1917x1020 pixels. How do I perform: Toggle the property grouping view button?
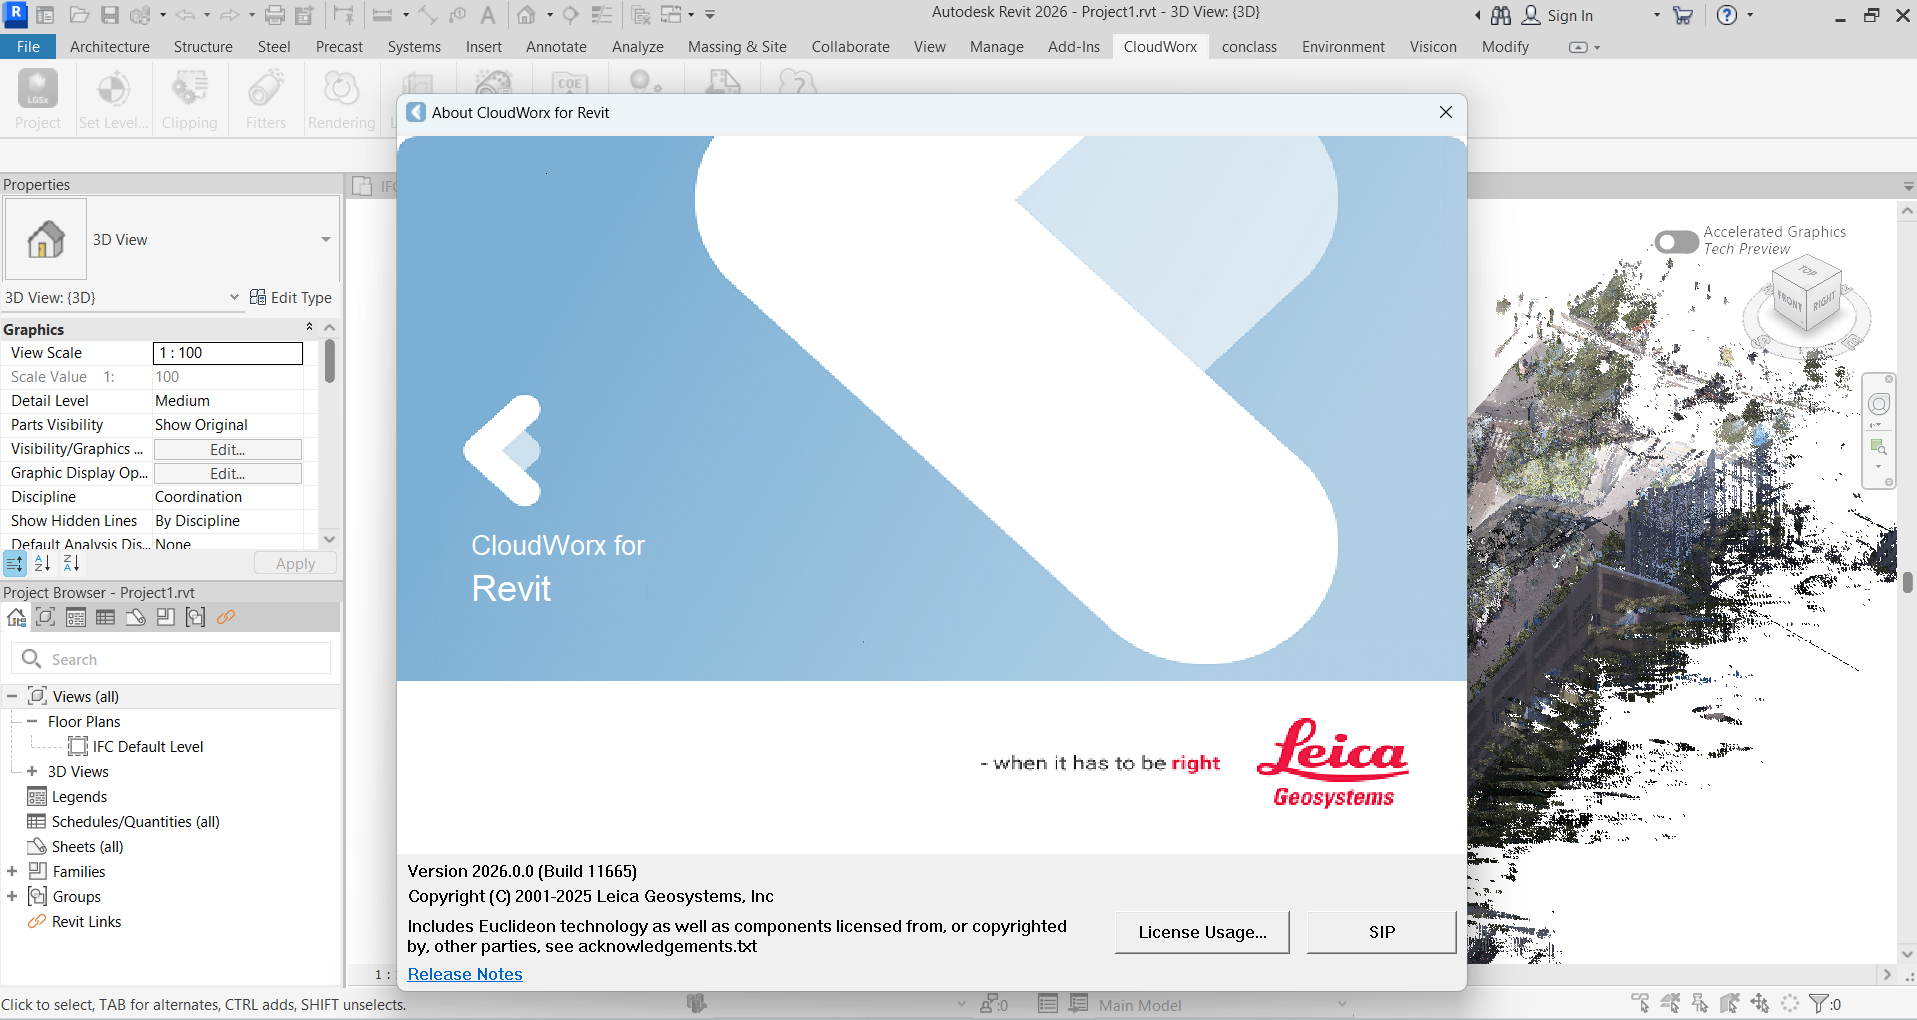[15, 564]
